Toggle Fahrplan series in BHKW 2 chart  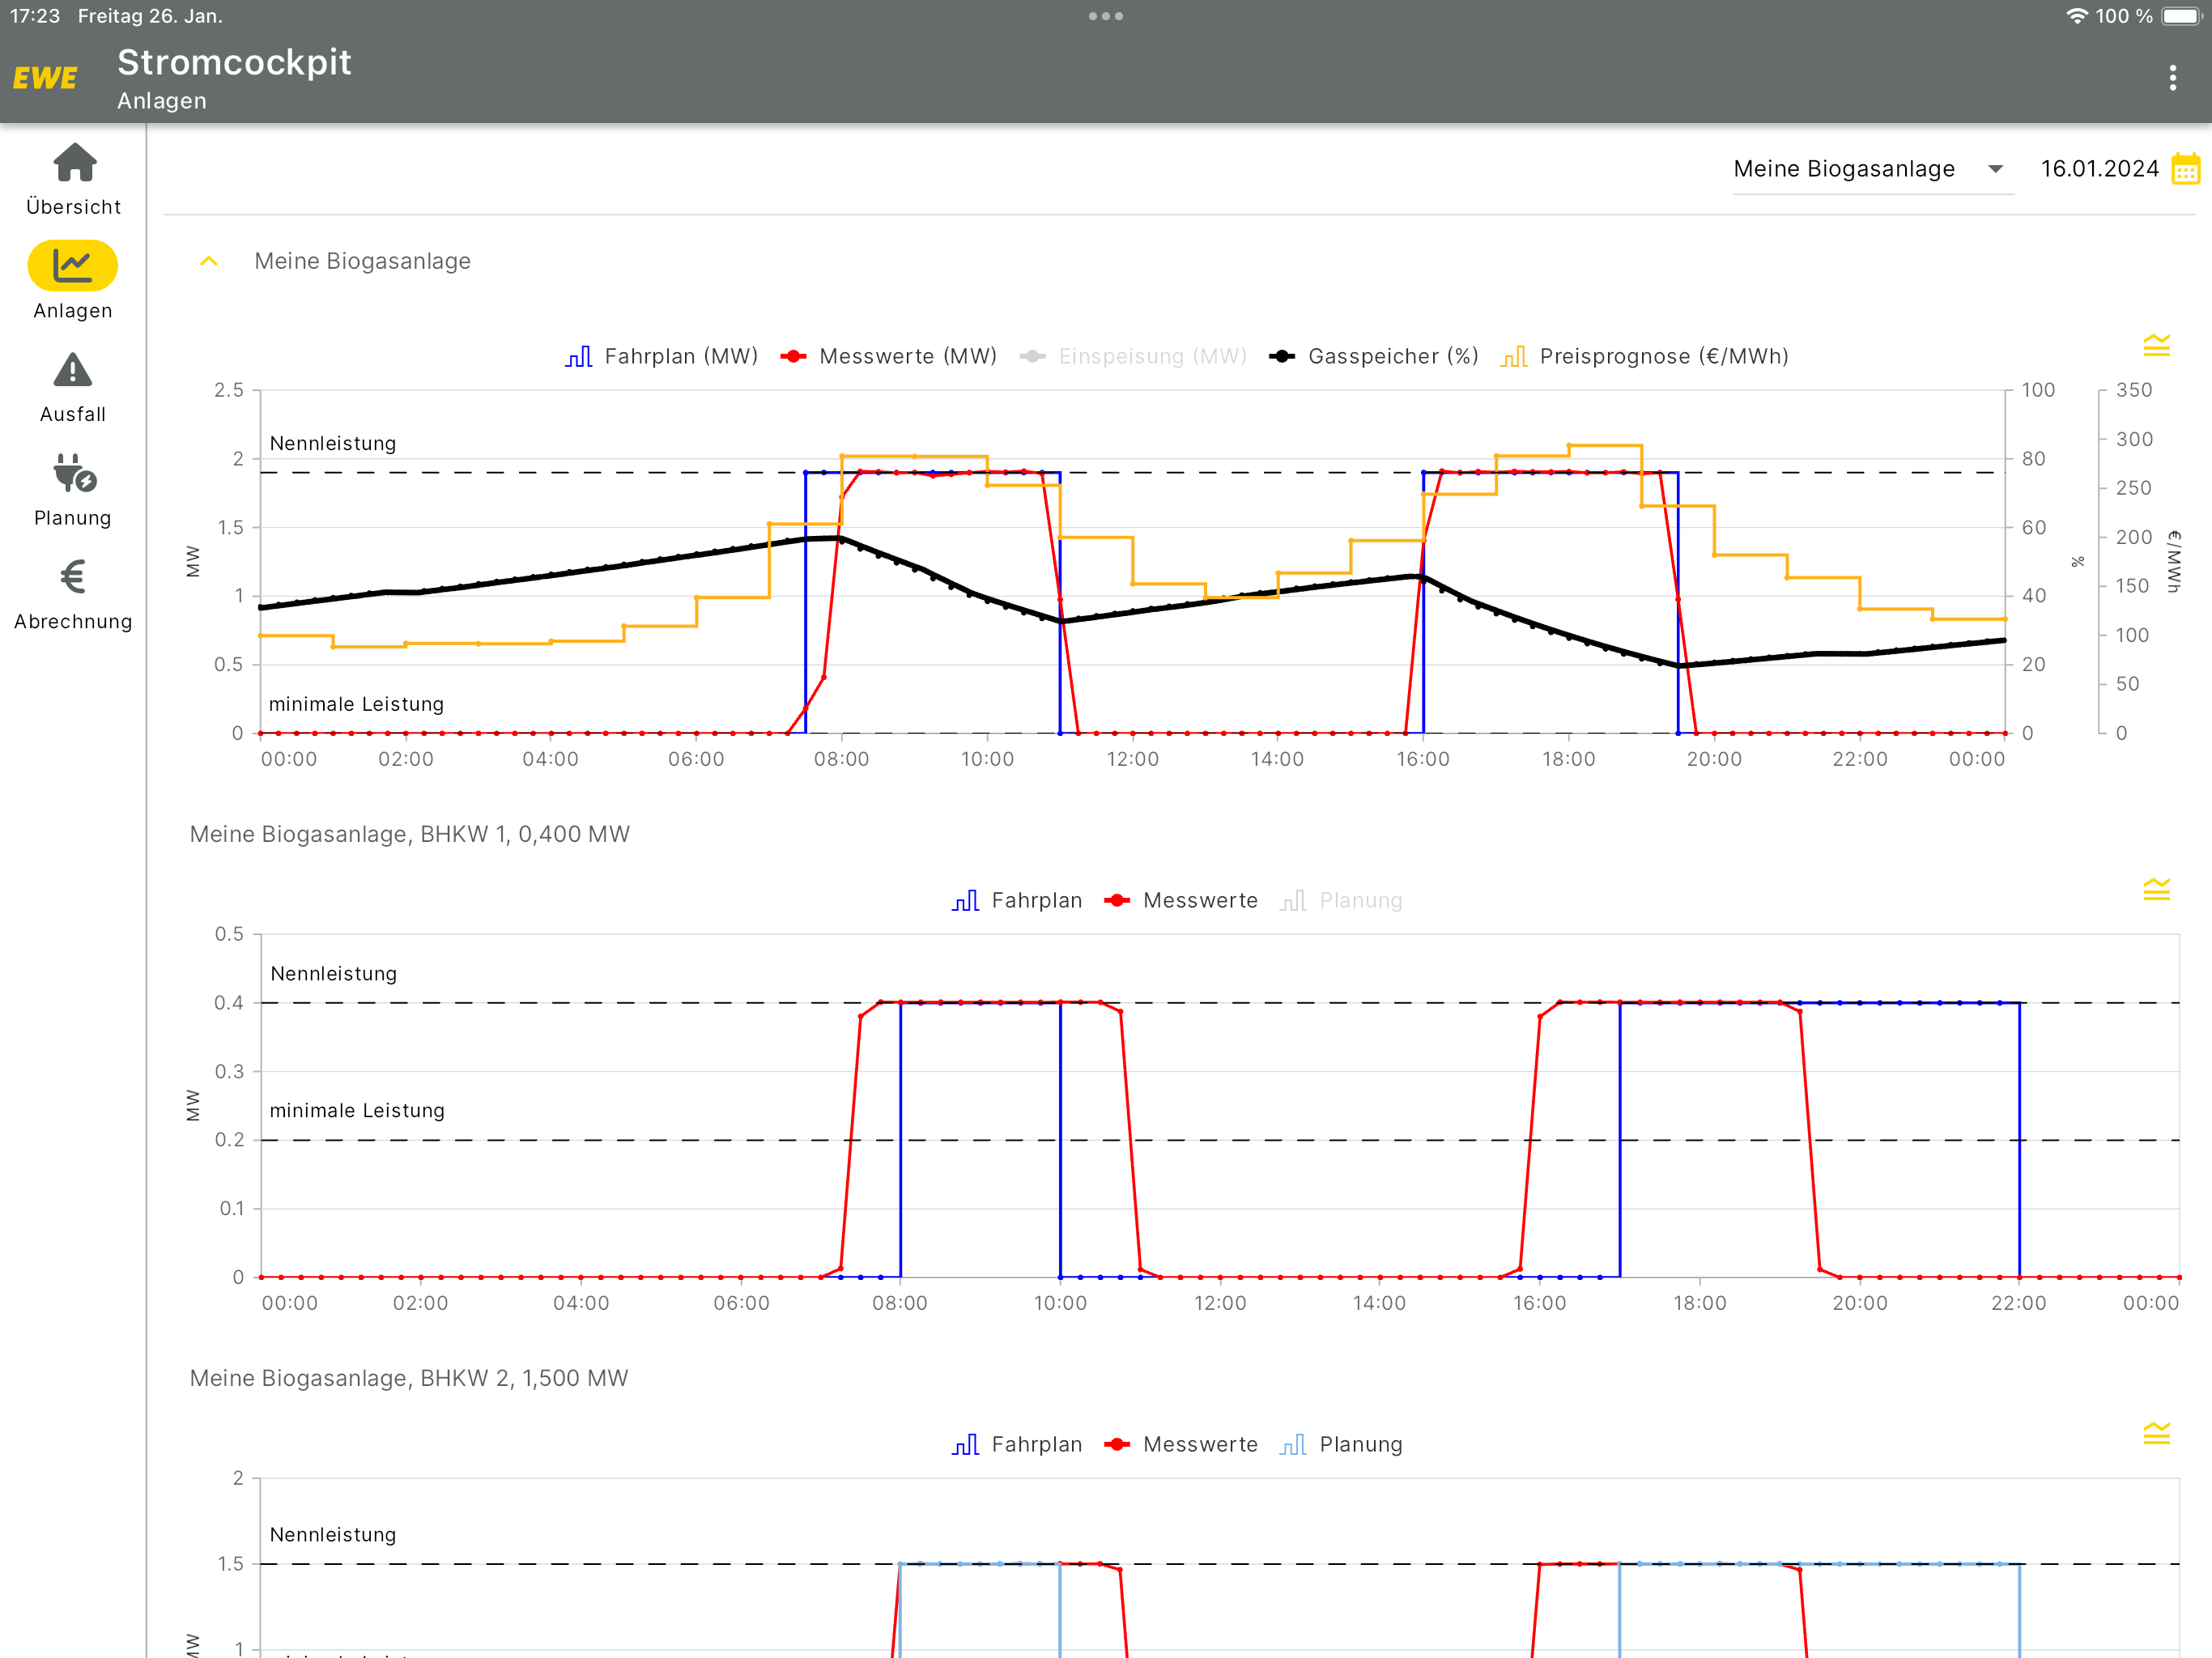click(1017, 1445)
